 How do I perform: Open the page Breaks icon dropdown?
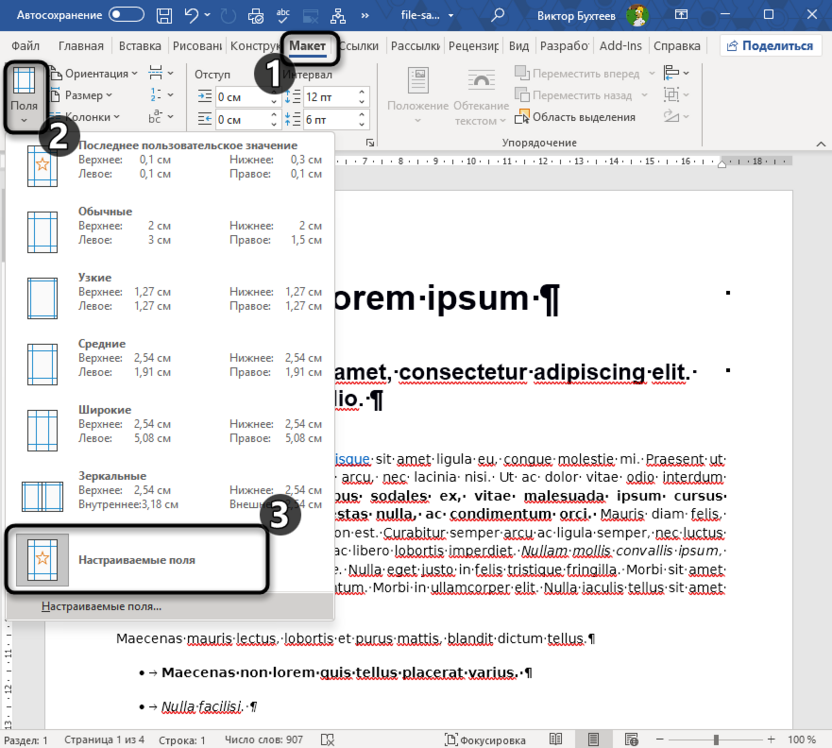click(x=160, y=73)
